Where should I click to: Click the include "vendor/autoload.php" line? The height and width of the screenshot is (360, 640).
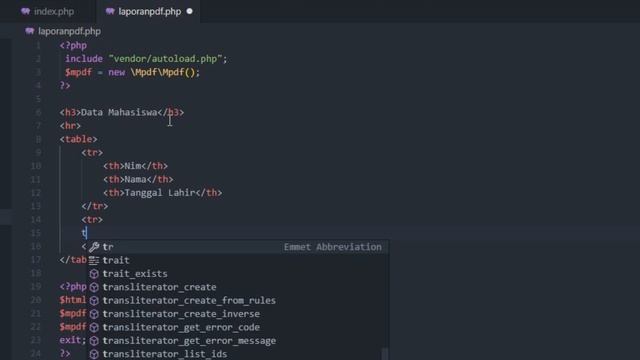[146, 59]
